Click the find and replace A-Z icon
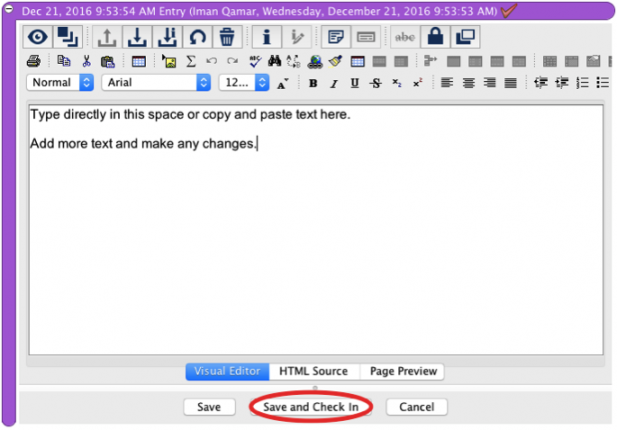Screen dimensions: 617x430 [294, 61]
